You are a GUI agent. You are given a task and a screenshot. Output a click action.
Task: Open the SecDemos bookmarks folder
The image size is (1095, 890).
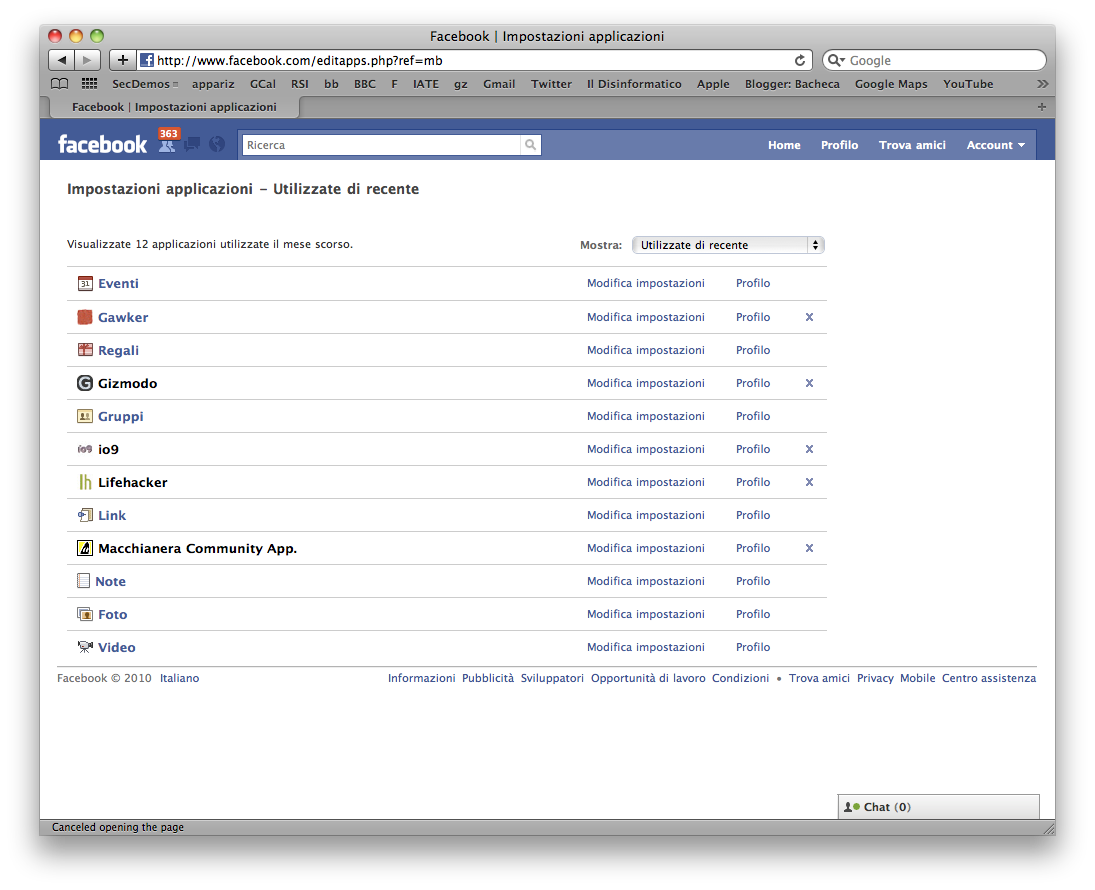(x=145, y=84)
